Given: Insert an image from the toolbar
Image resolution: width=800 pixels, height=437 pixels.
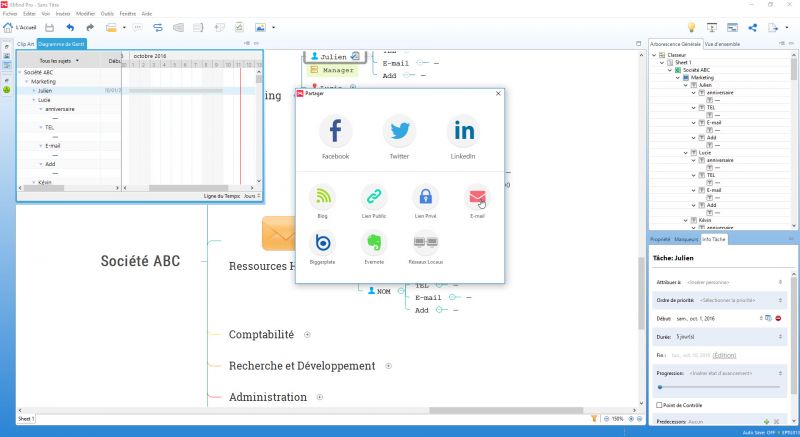Looking at the screenshot, I should 260,28.
